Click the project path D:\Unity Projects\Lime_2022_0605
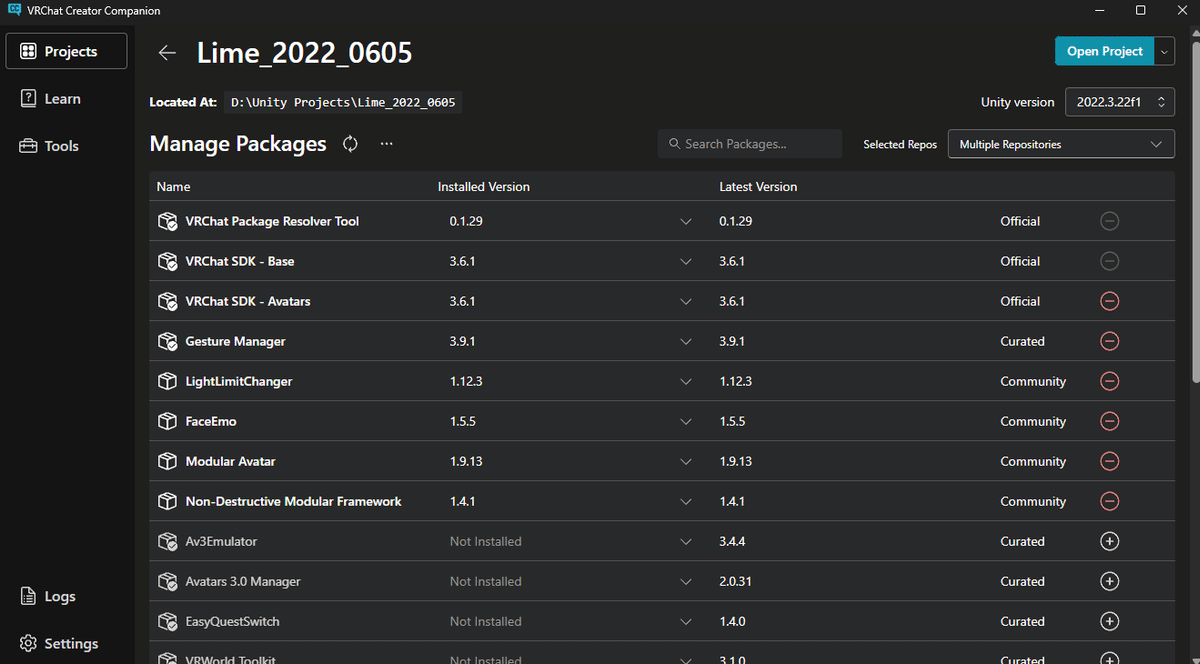1200x664 pixels. pos(343,102)
